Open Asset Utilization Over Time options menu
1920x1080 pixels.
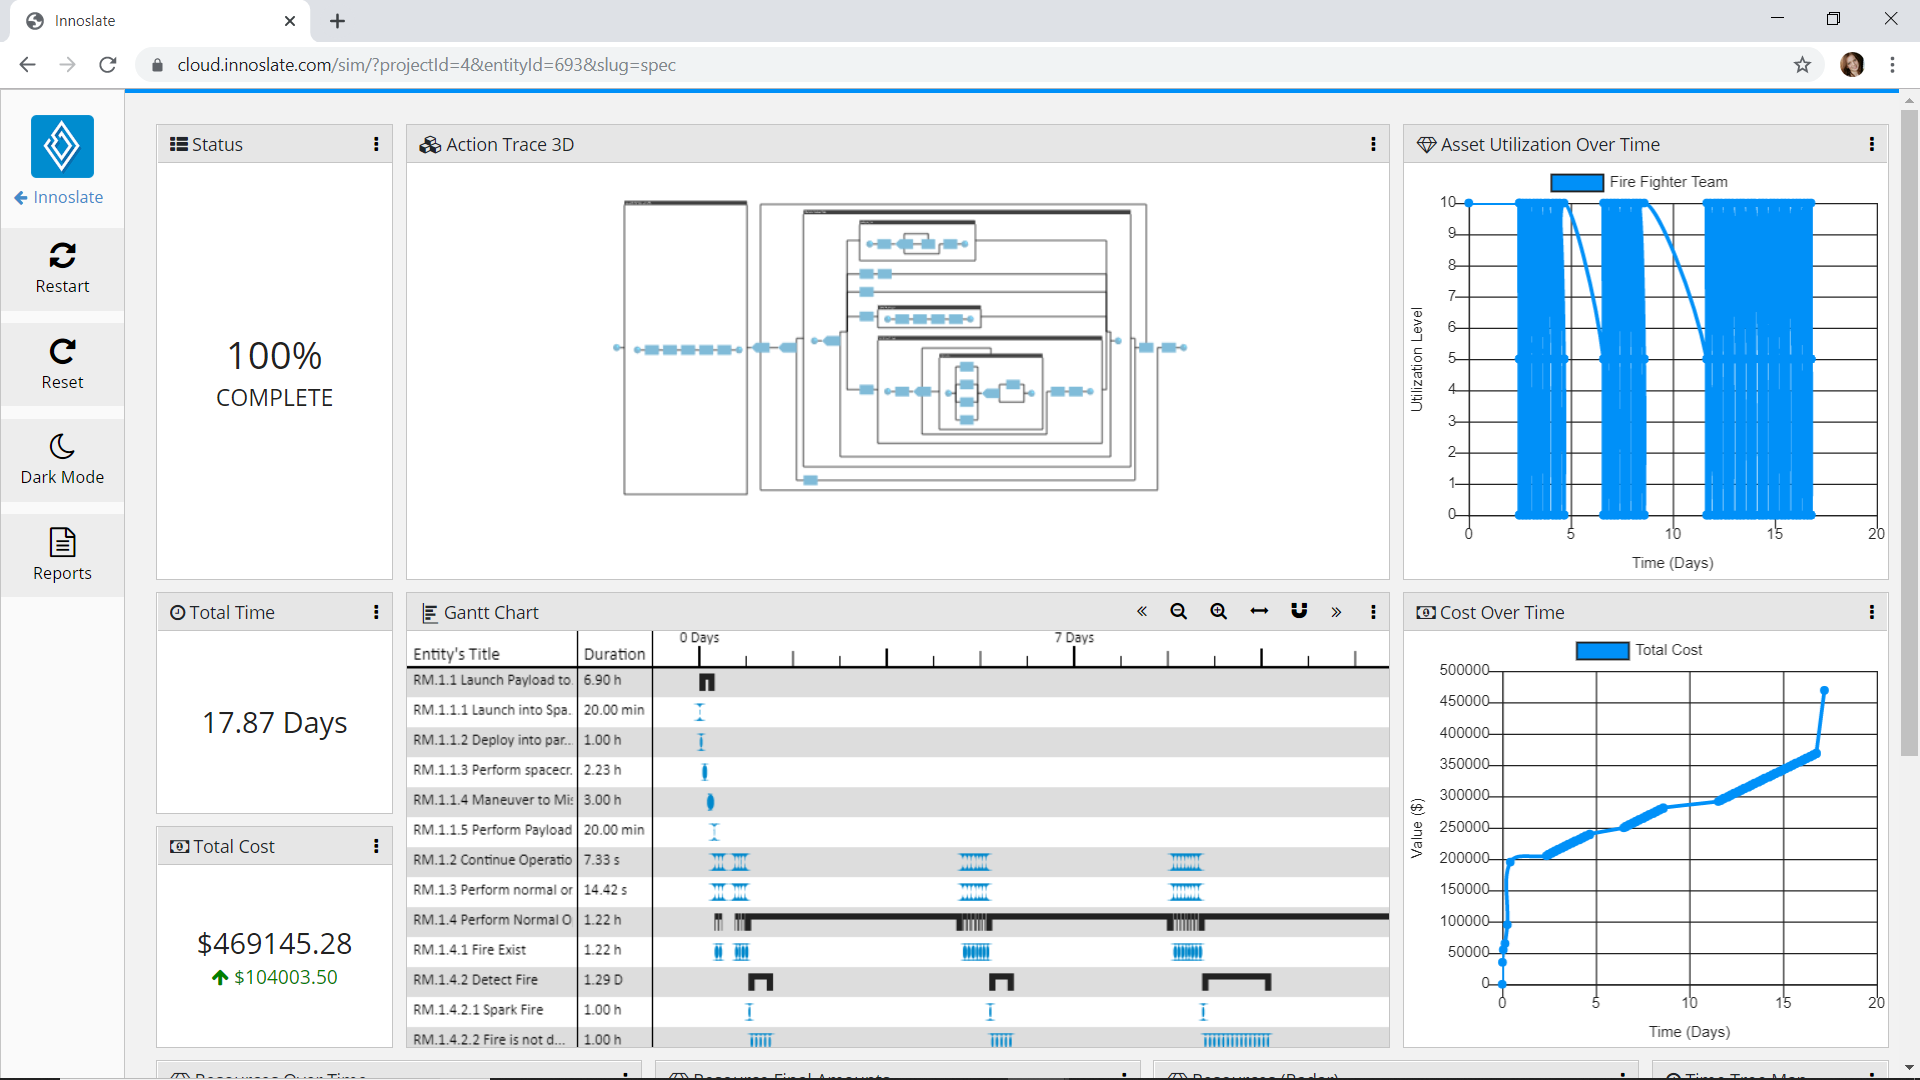1872,145
